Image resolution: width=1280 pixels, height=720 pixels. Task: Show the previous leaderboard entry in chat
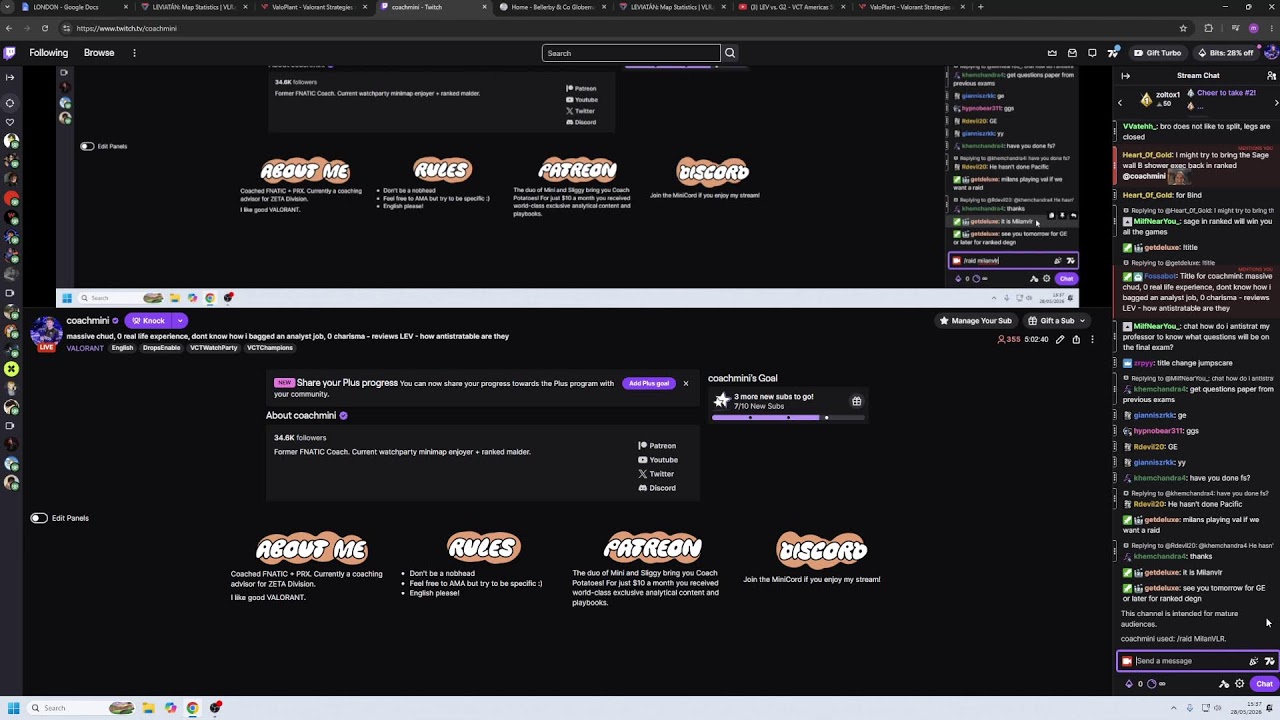[x=1120, y=102]
